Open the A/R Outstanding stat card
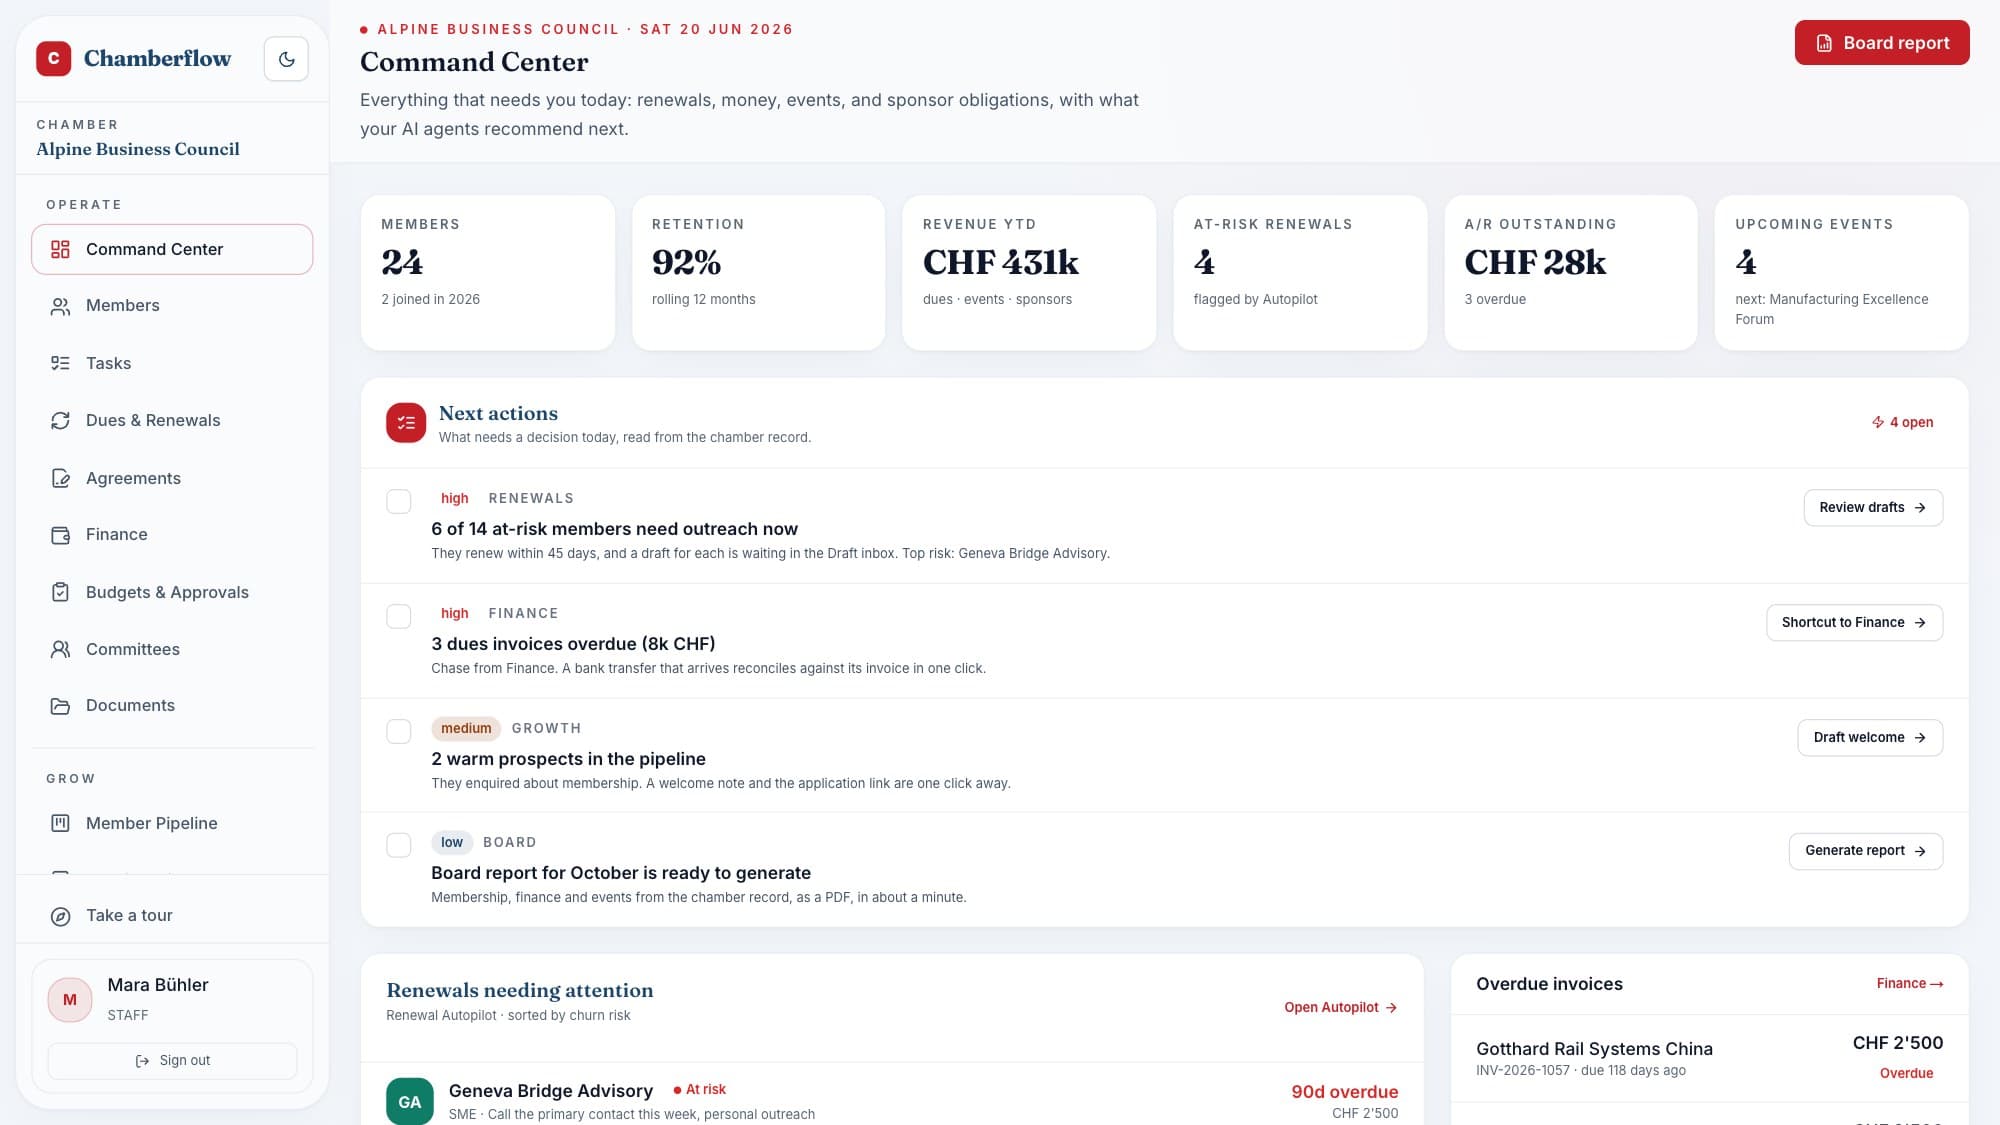Viewport: 2000px width, 1125px height. (x=1571, y=272)
